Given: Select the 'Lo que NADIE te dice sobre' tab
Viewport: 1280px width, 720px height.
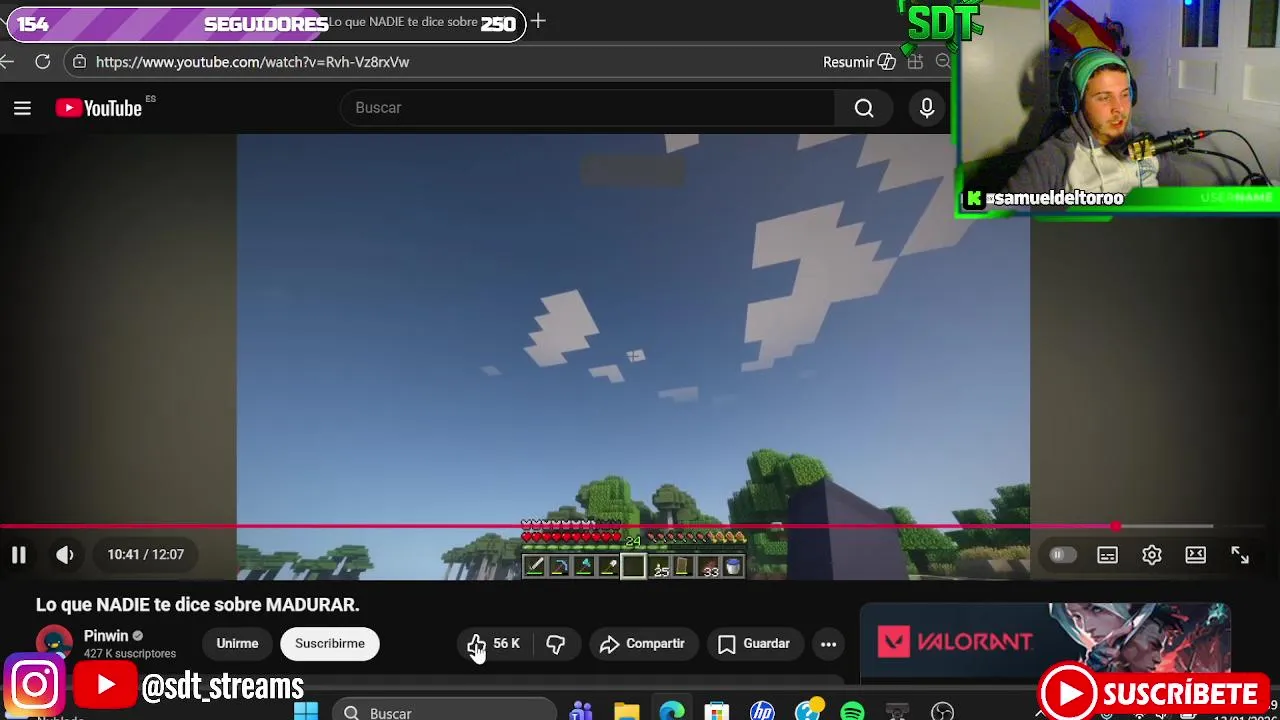Looking at the screenshot, I should pos(402,22).
